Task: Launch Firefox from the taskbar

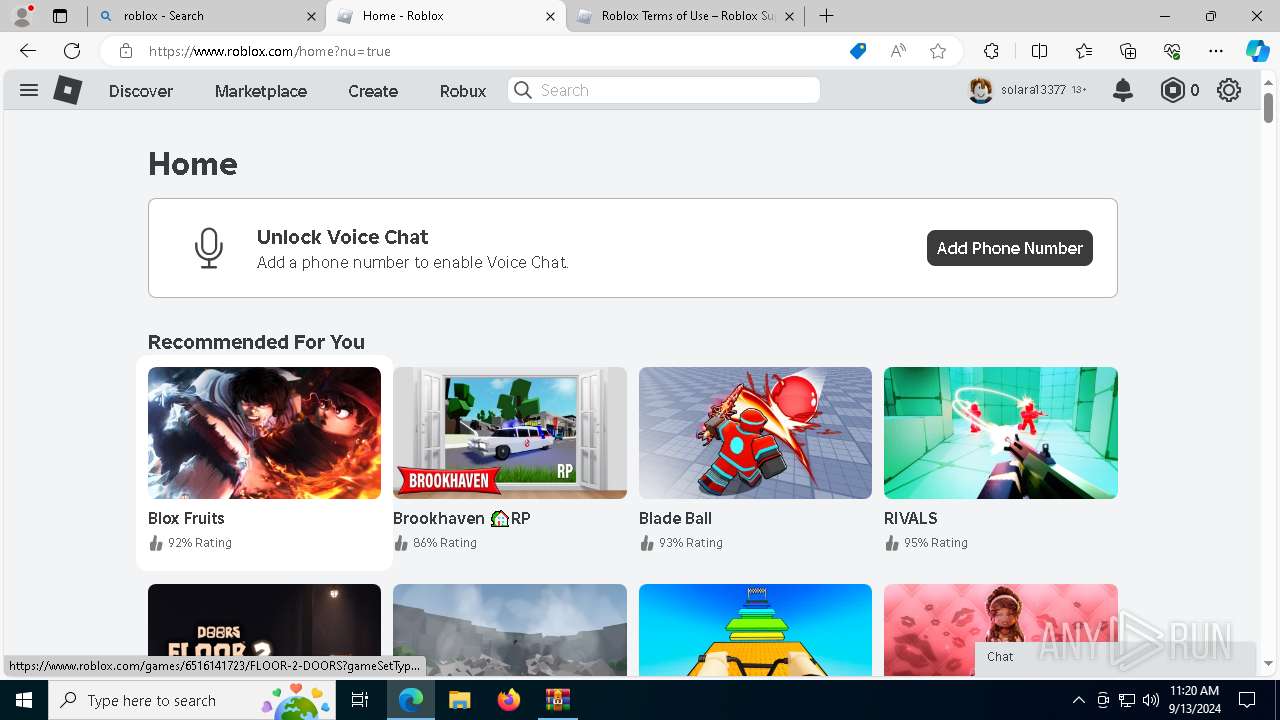Action: click(x=508, y=700)
